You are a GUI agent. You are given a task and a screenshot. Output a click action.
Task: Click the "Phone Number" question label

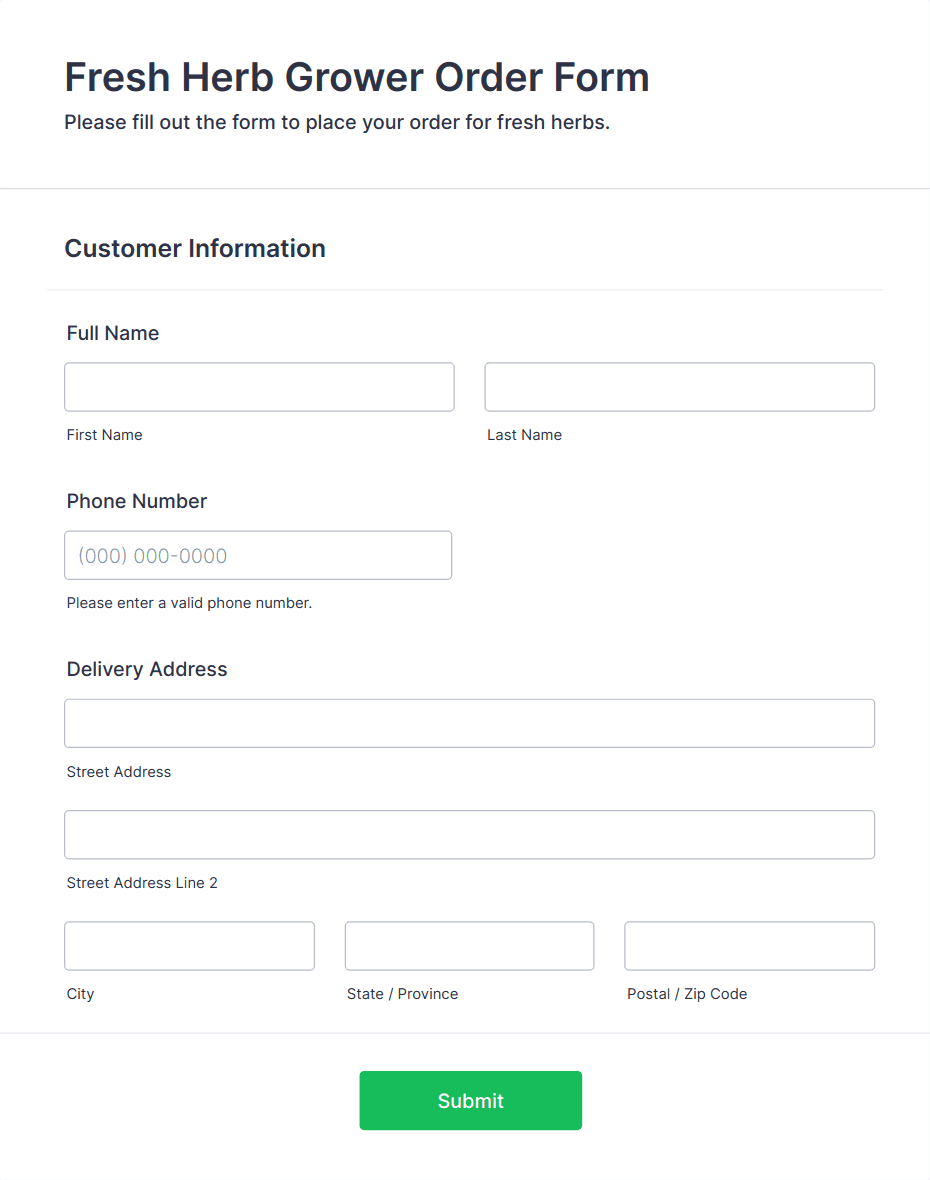click(137, 501)
